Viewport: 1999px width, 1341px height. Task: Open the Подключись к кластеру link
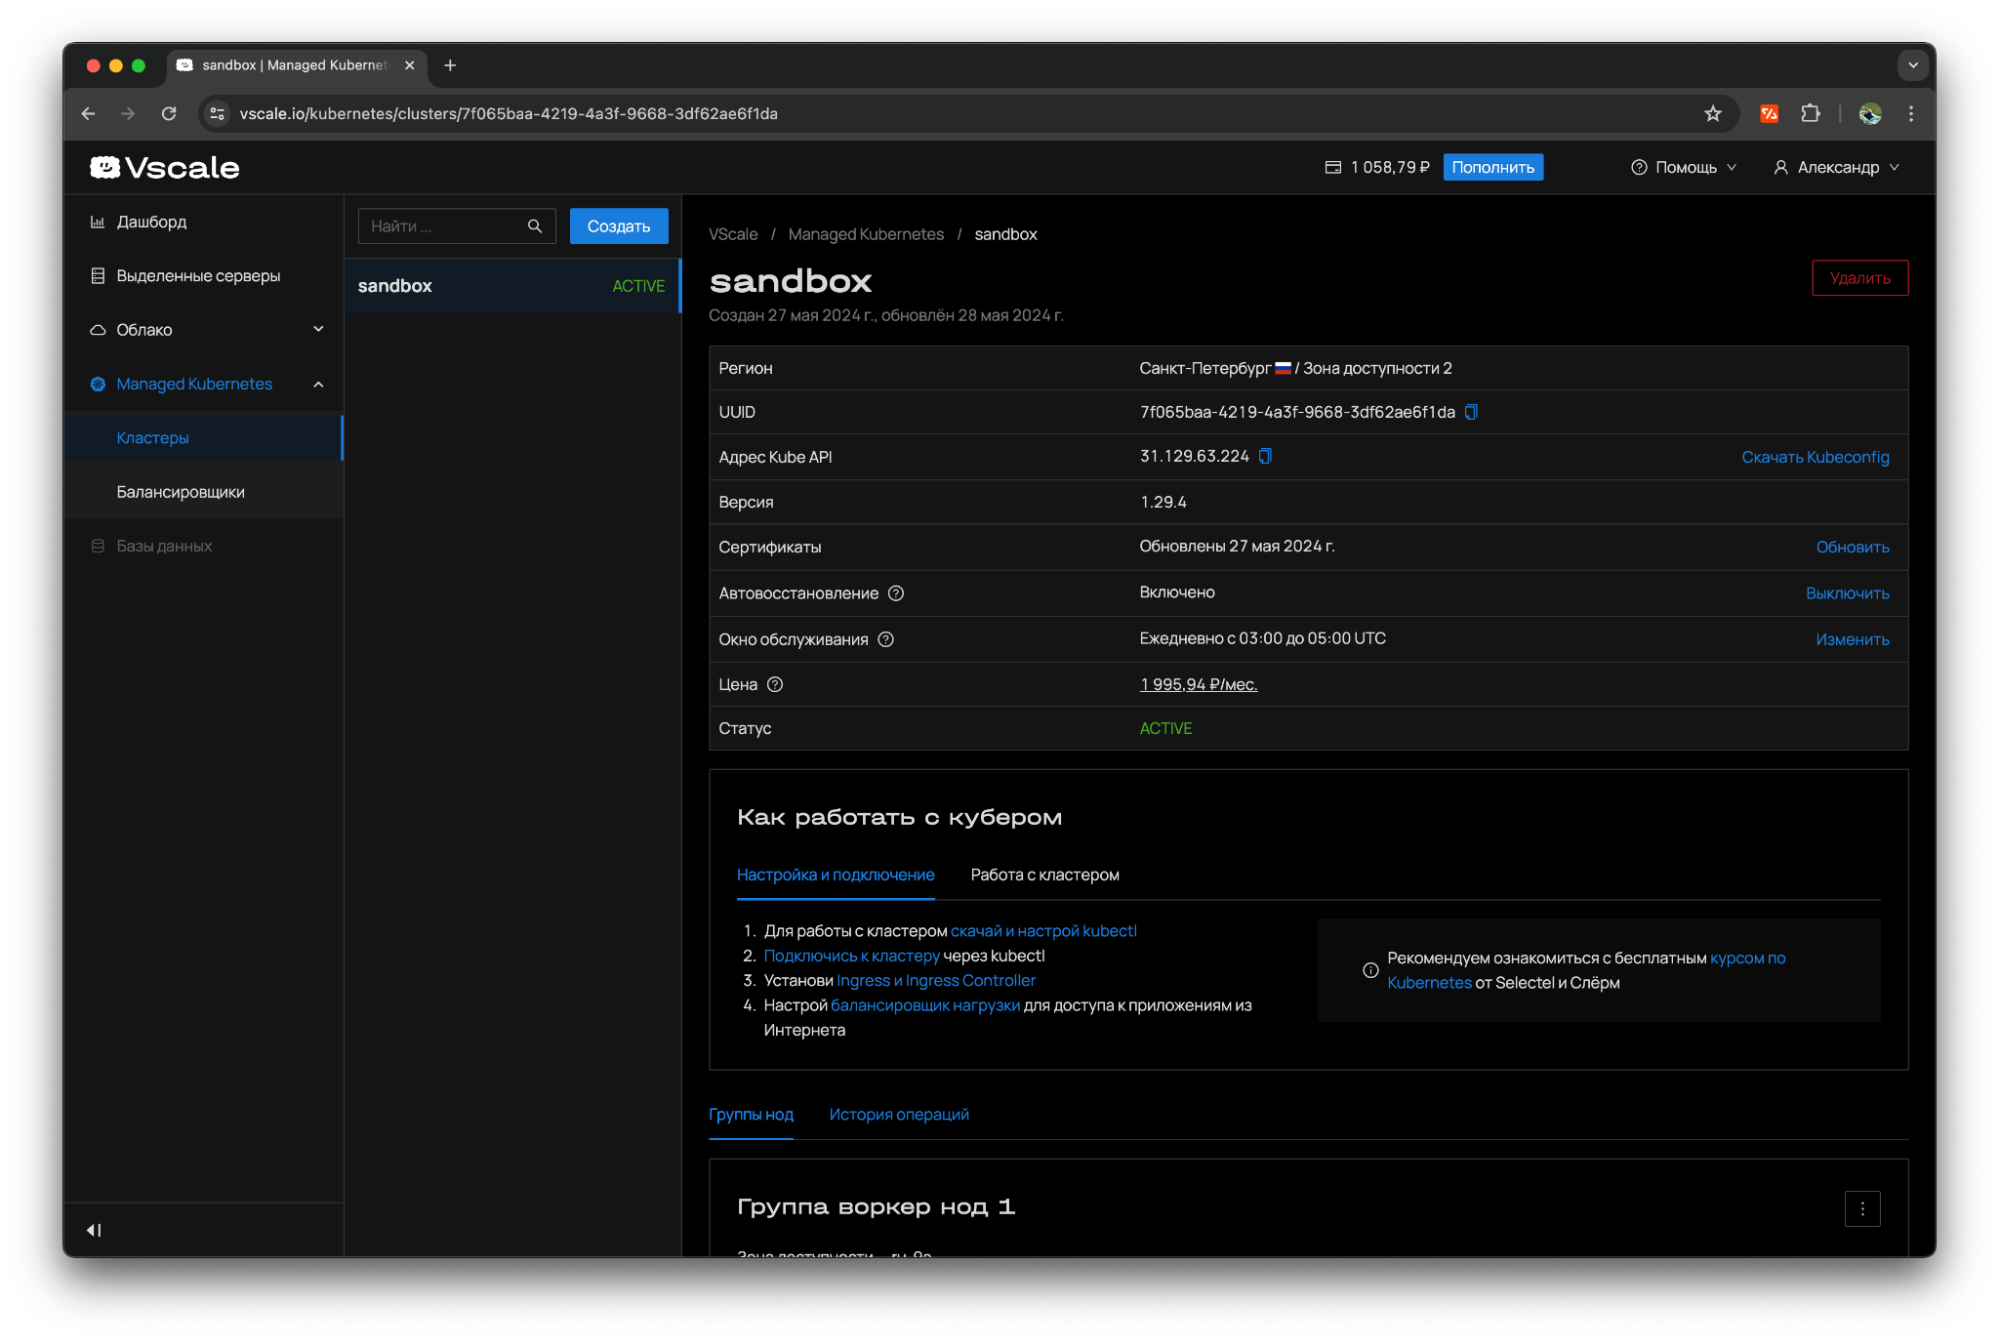click(x=851, y=956)
